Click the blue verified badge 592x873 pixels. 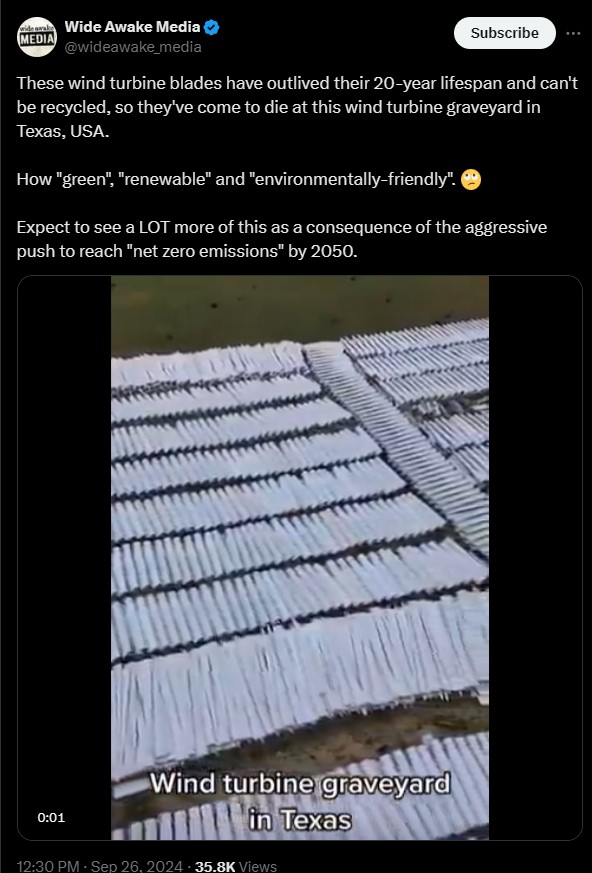[x=212, y=27]
